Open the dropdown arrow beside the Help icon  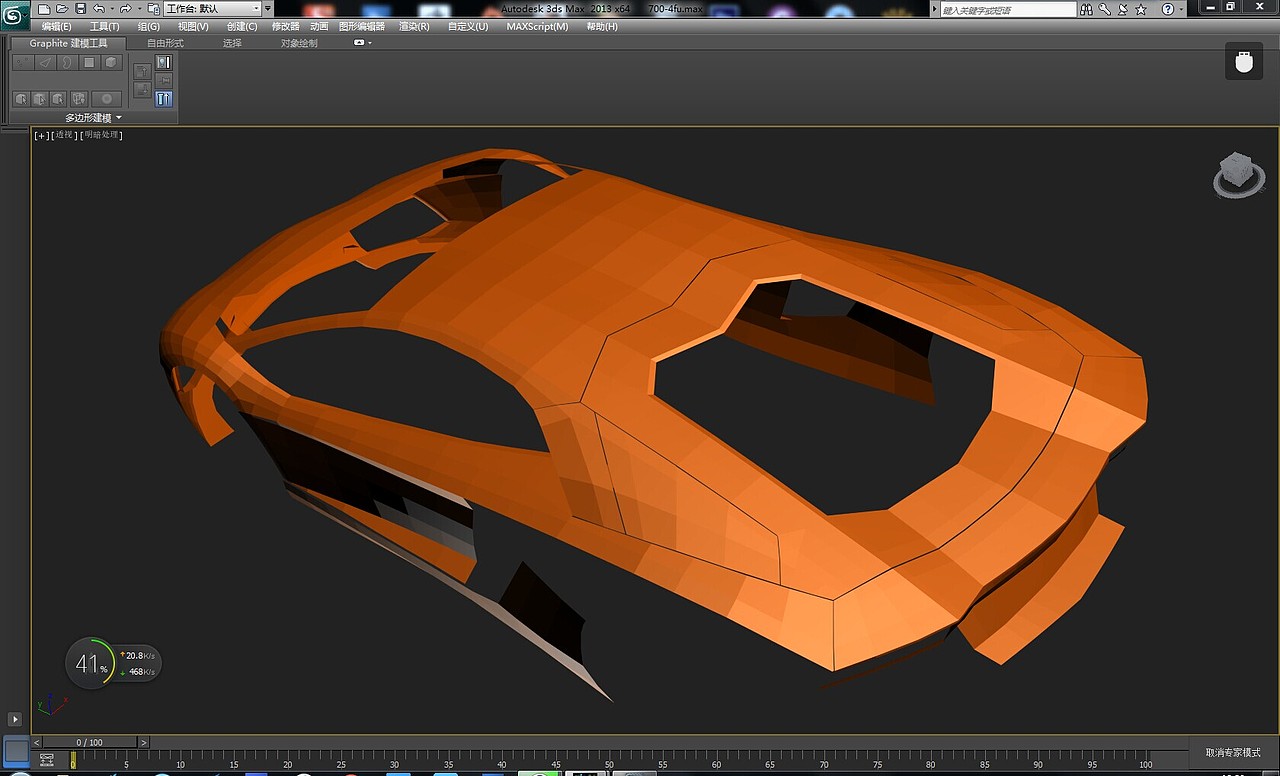(x=1181, y=9)
